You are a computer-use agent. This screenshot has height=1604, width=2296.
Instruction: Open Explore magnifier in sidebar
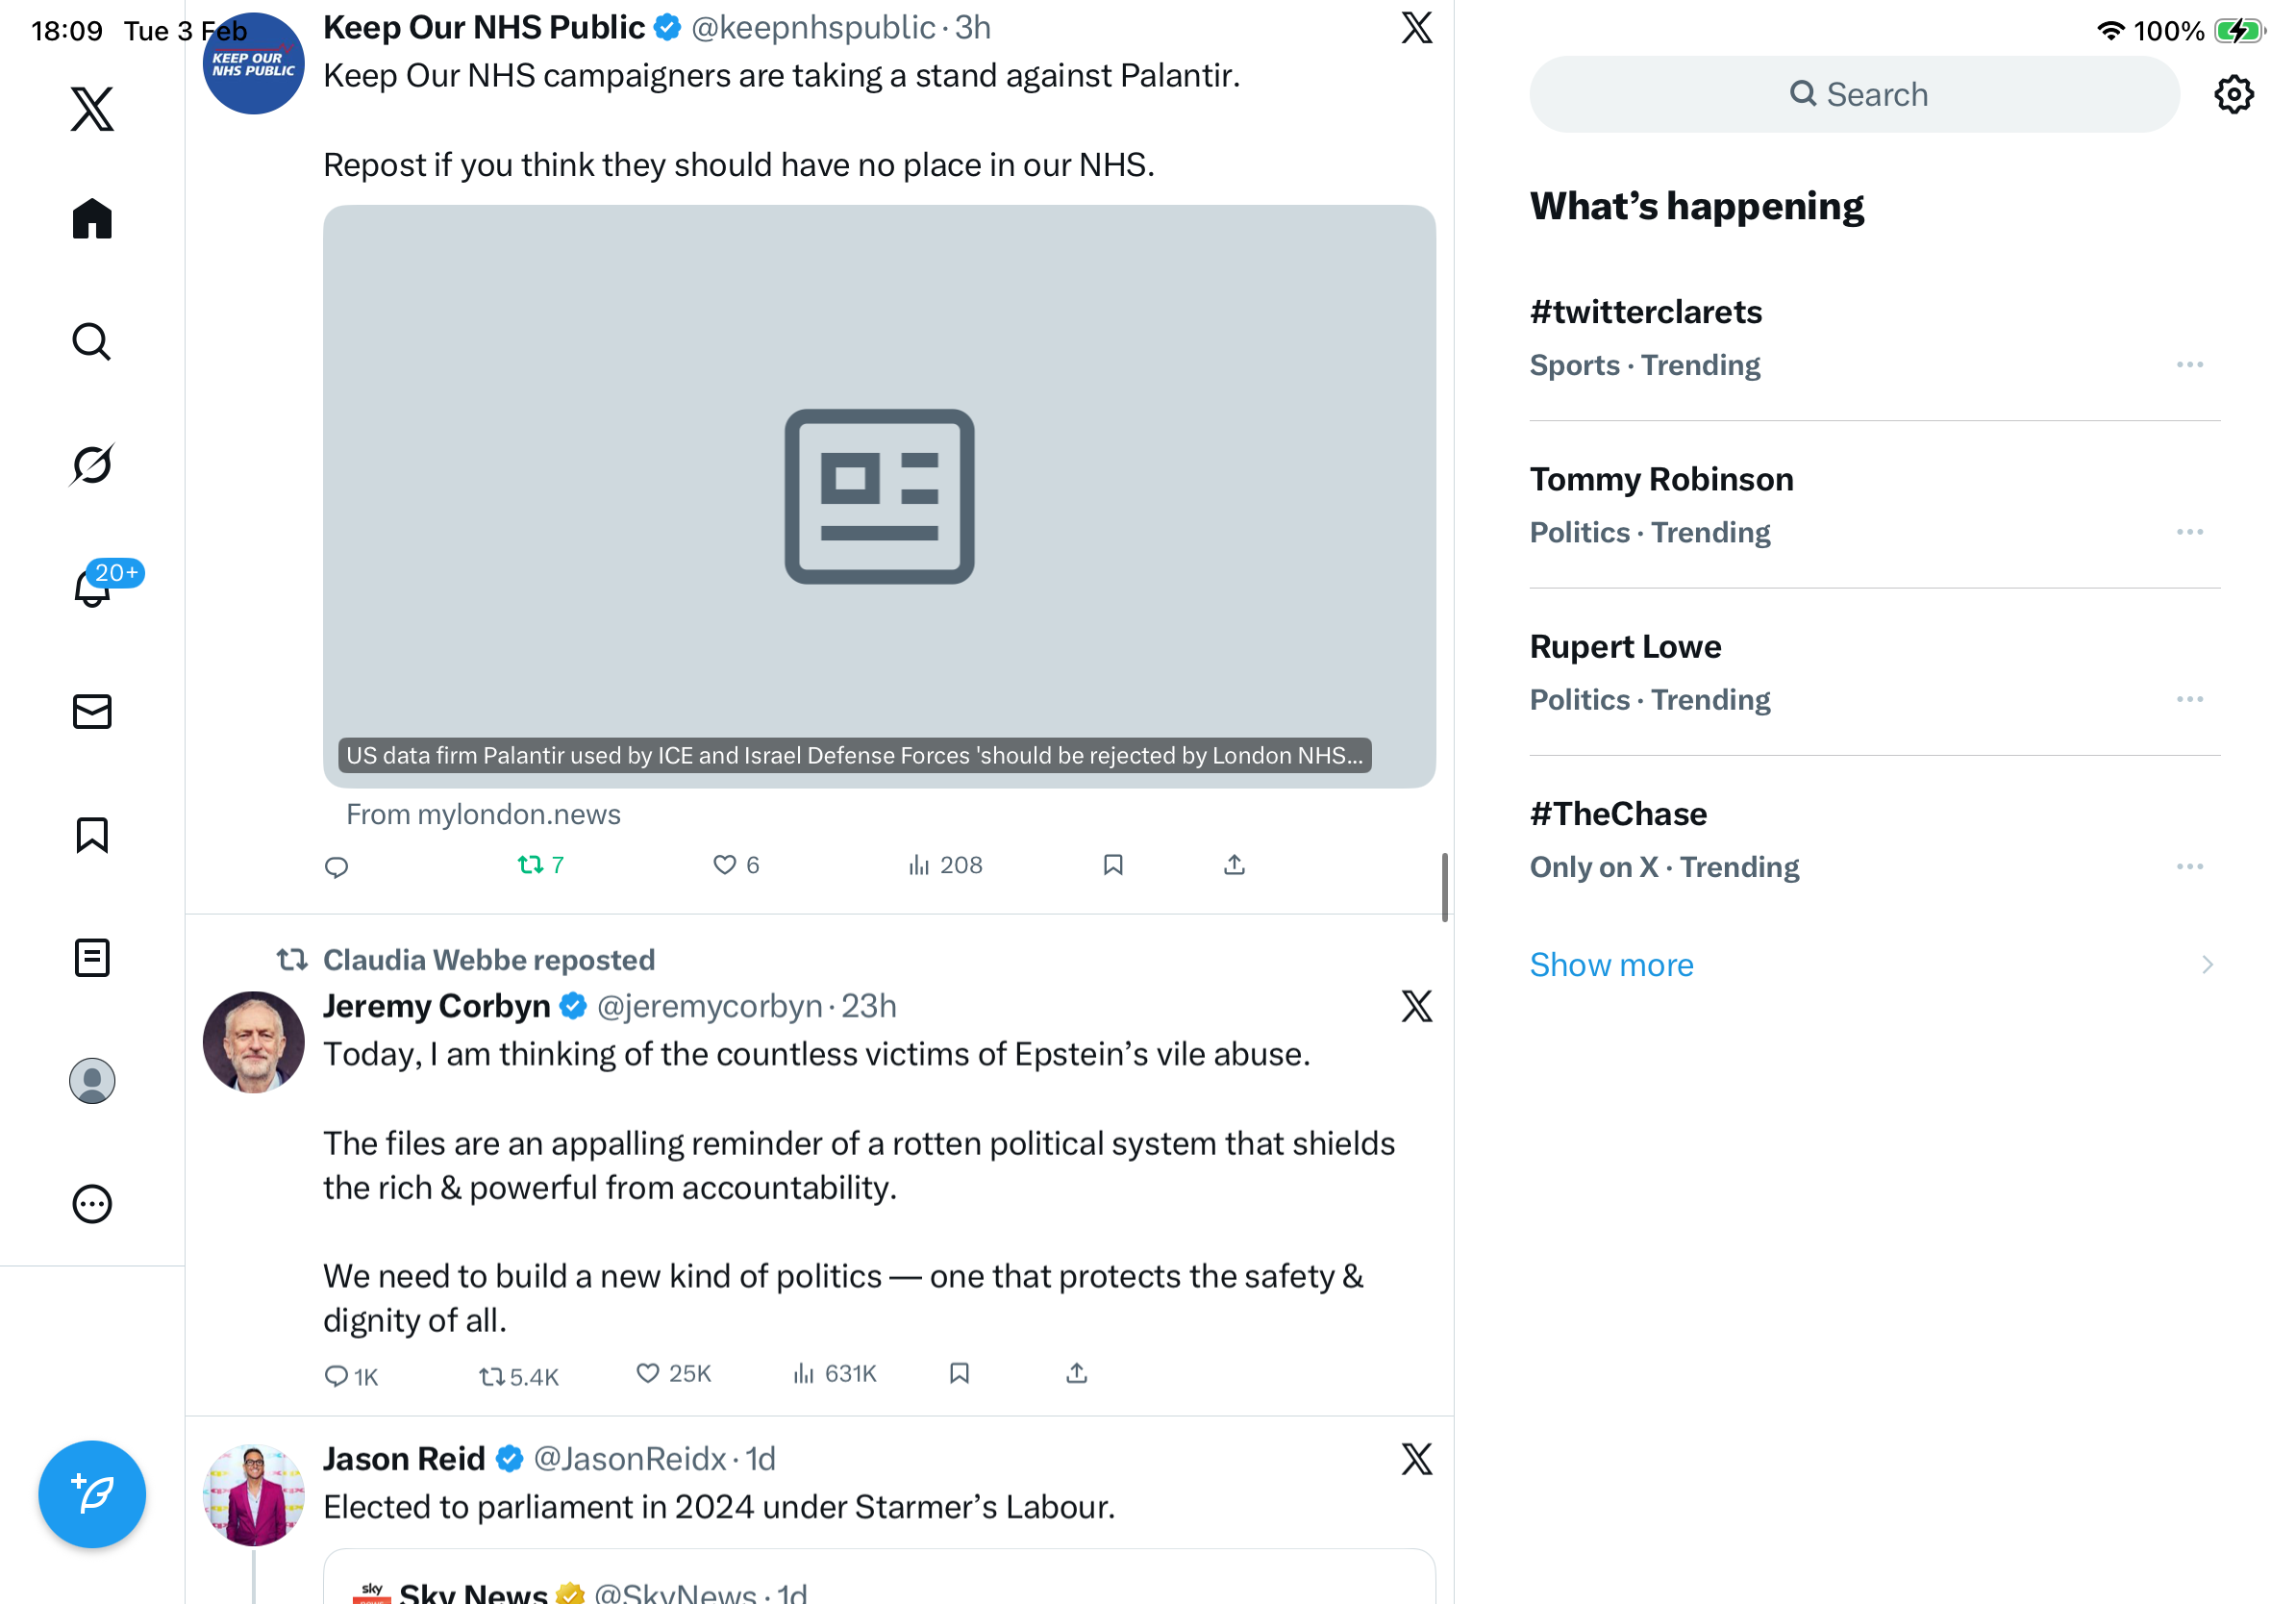coord(92,341)
